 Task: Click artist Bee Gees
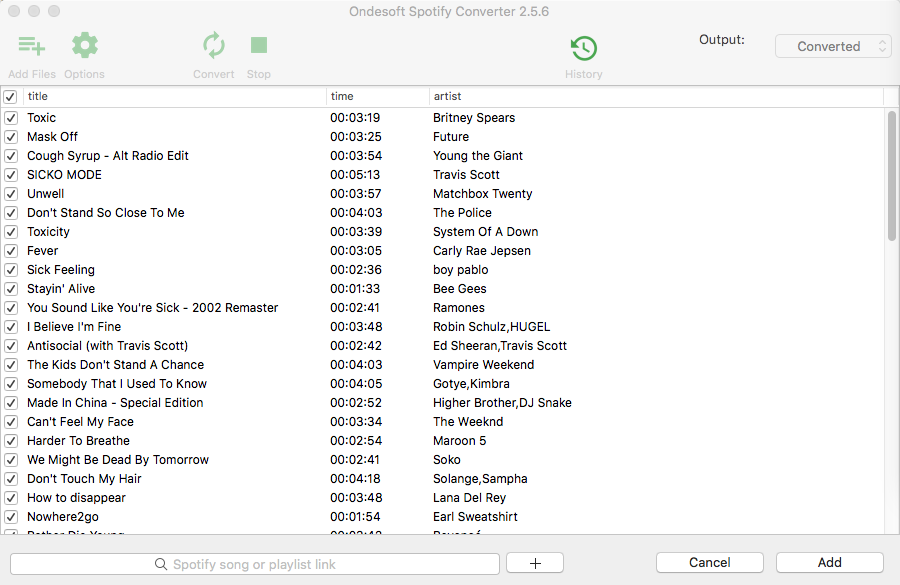click(x=460, y=289)
